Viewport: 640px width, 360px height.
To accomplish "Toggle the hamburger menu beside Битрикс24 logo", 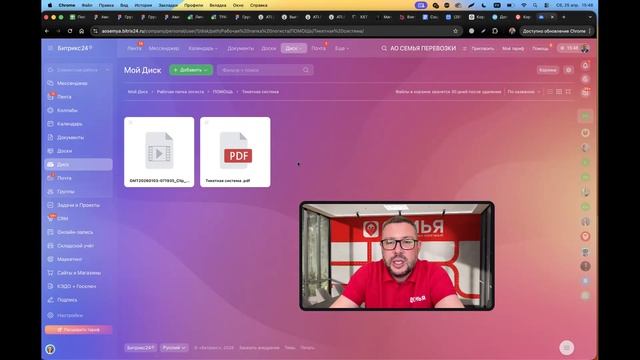I will coord(51,48).
